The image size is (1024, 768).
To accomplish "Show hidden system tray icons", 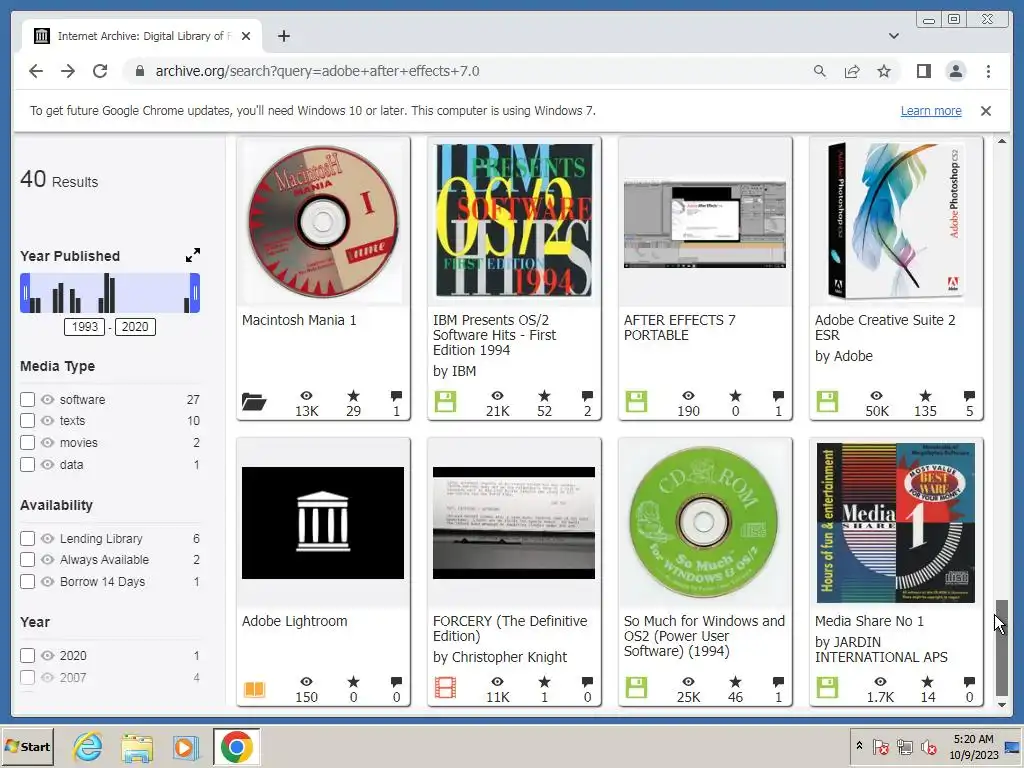I will (859, 746).
